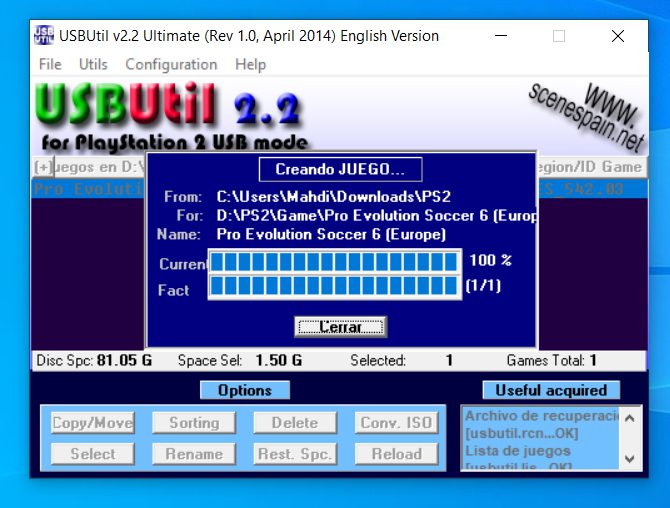Click the Games Total 1 status entry

pos(552,360)
